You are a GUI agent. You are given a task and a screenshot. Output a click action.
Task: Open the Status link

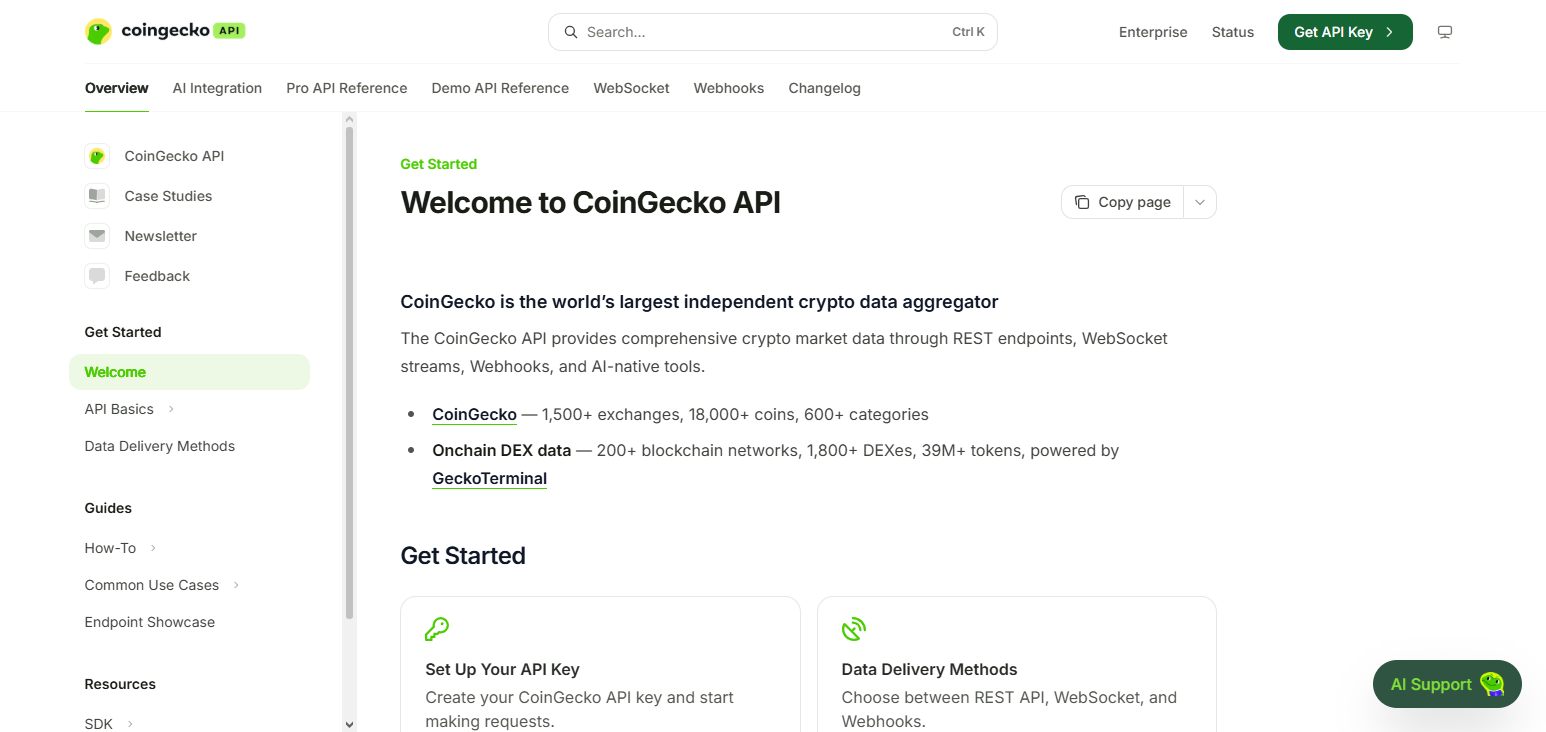tap(1232, 32)
